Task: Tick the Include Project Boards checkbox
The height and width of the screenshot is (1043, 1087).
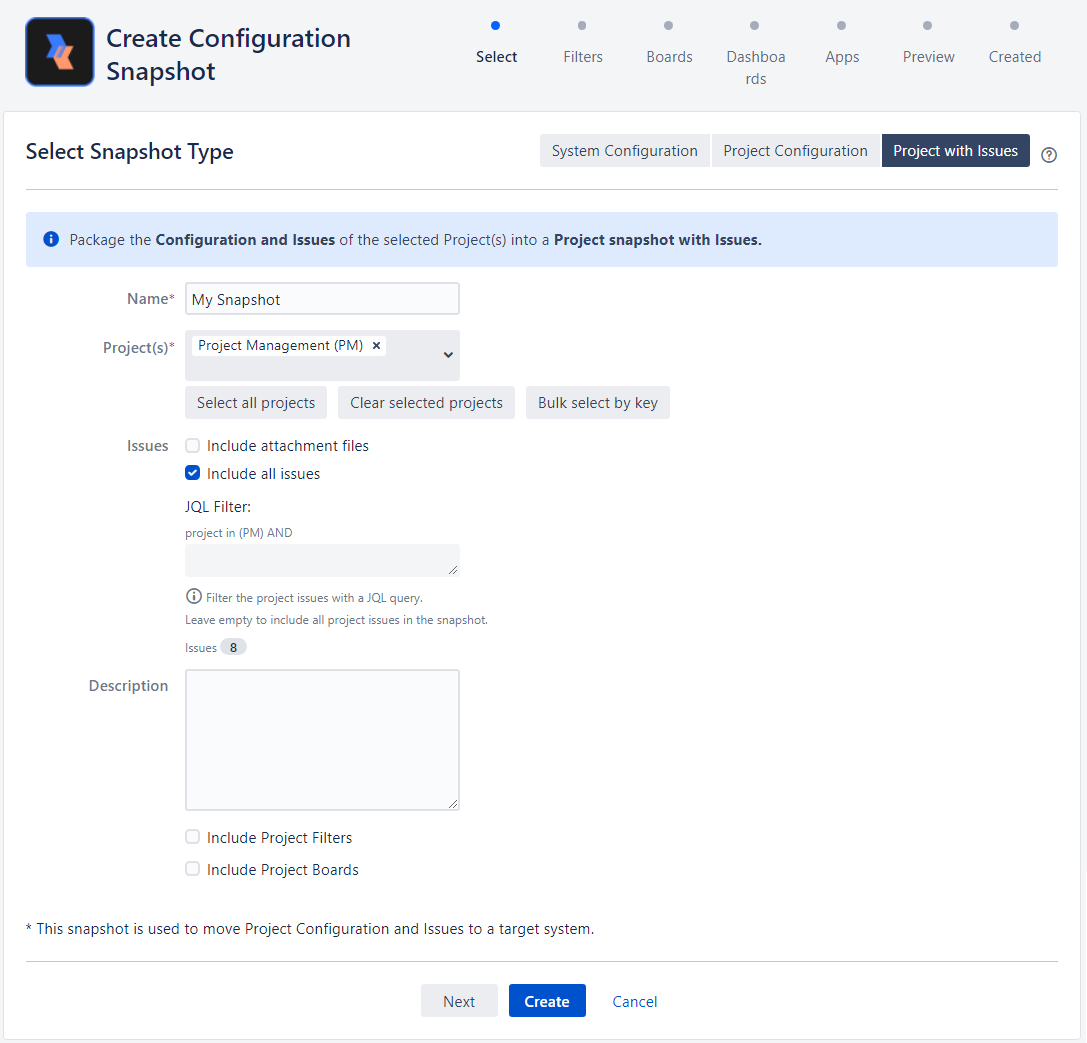Action: 193,870
